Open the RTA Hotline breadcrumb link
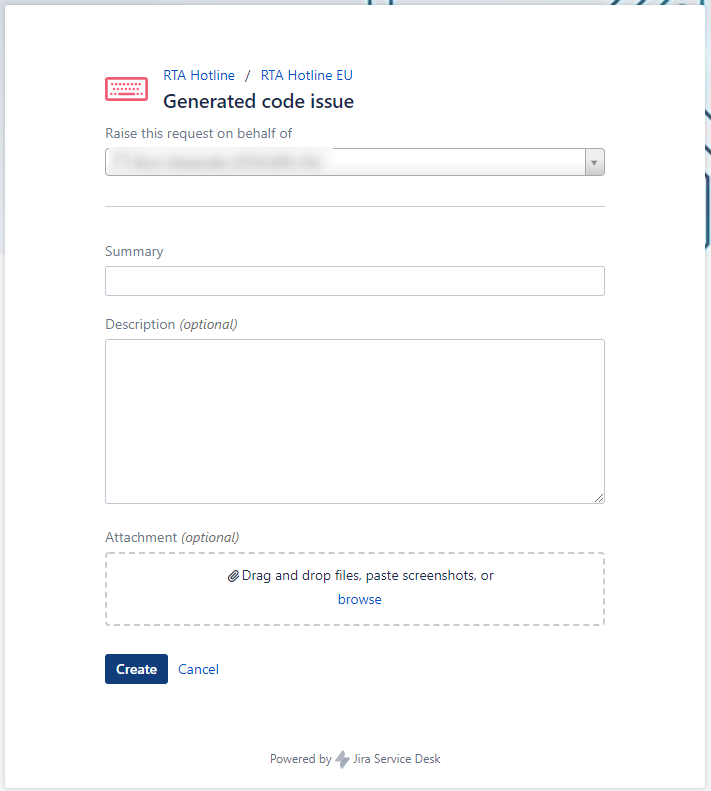711x791 pixels. 199,75
